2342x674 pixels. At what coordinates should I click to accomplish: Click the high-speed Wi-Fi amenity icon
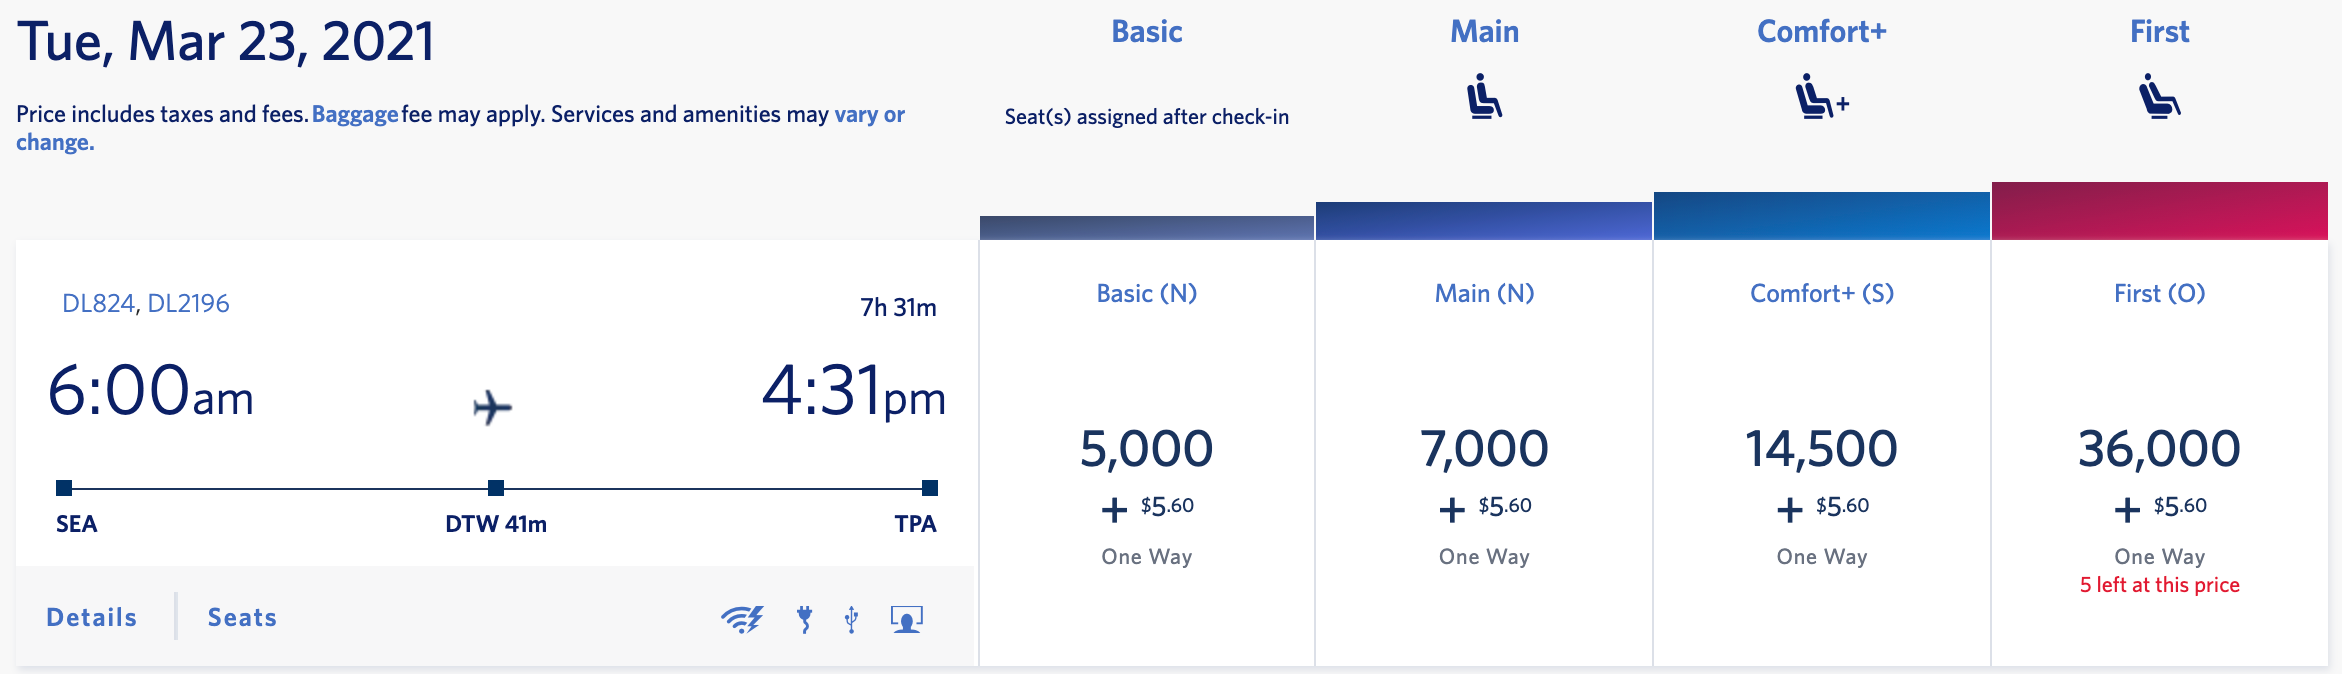(x=744, y=621)
